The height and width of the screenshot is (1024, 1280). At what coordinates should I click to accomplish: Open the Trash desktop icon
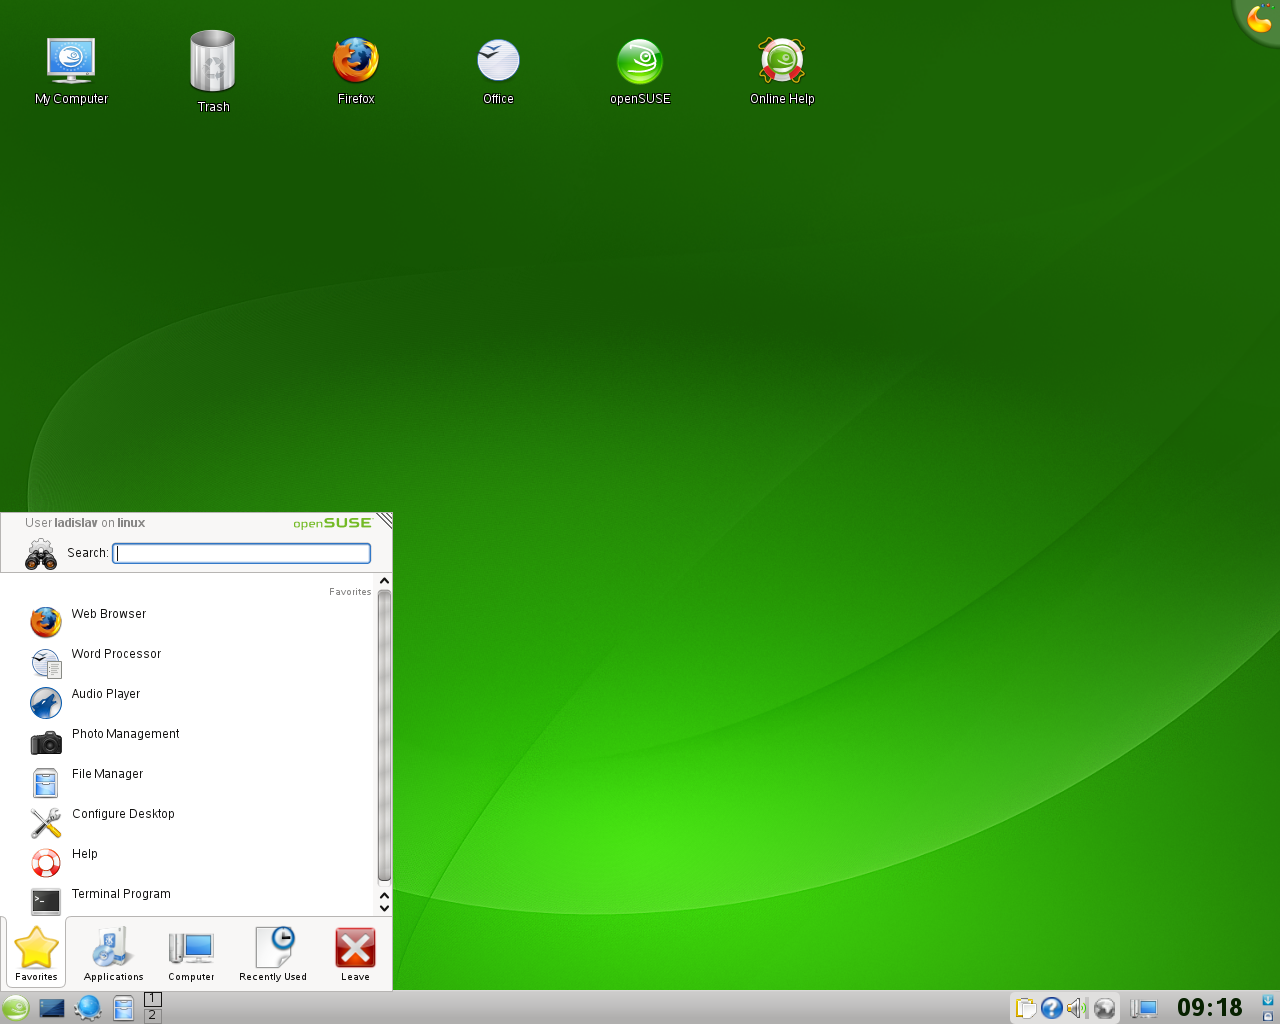click(x=213, y=71)
